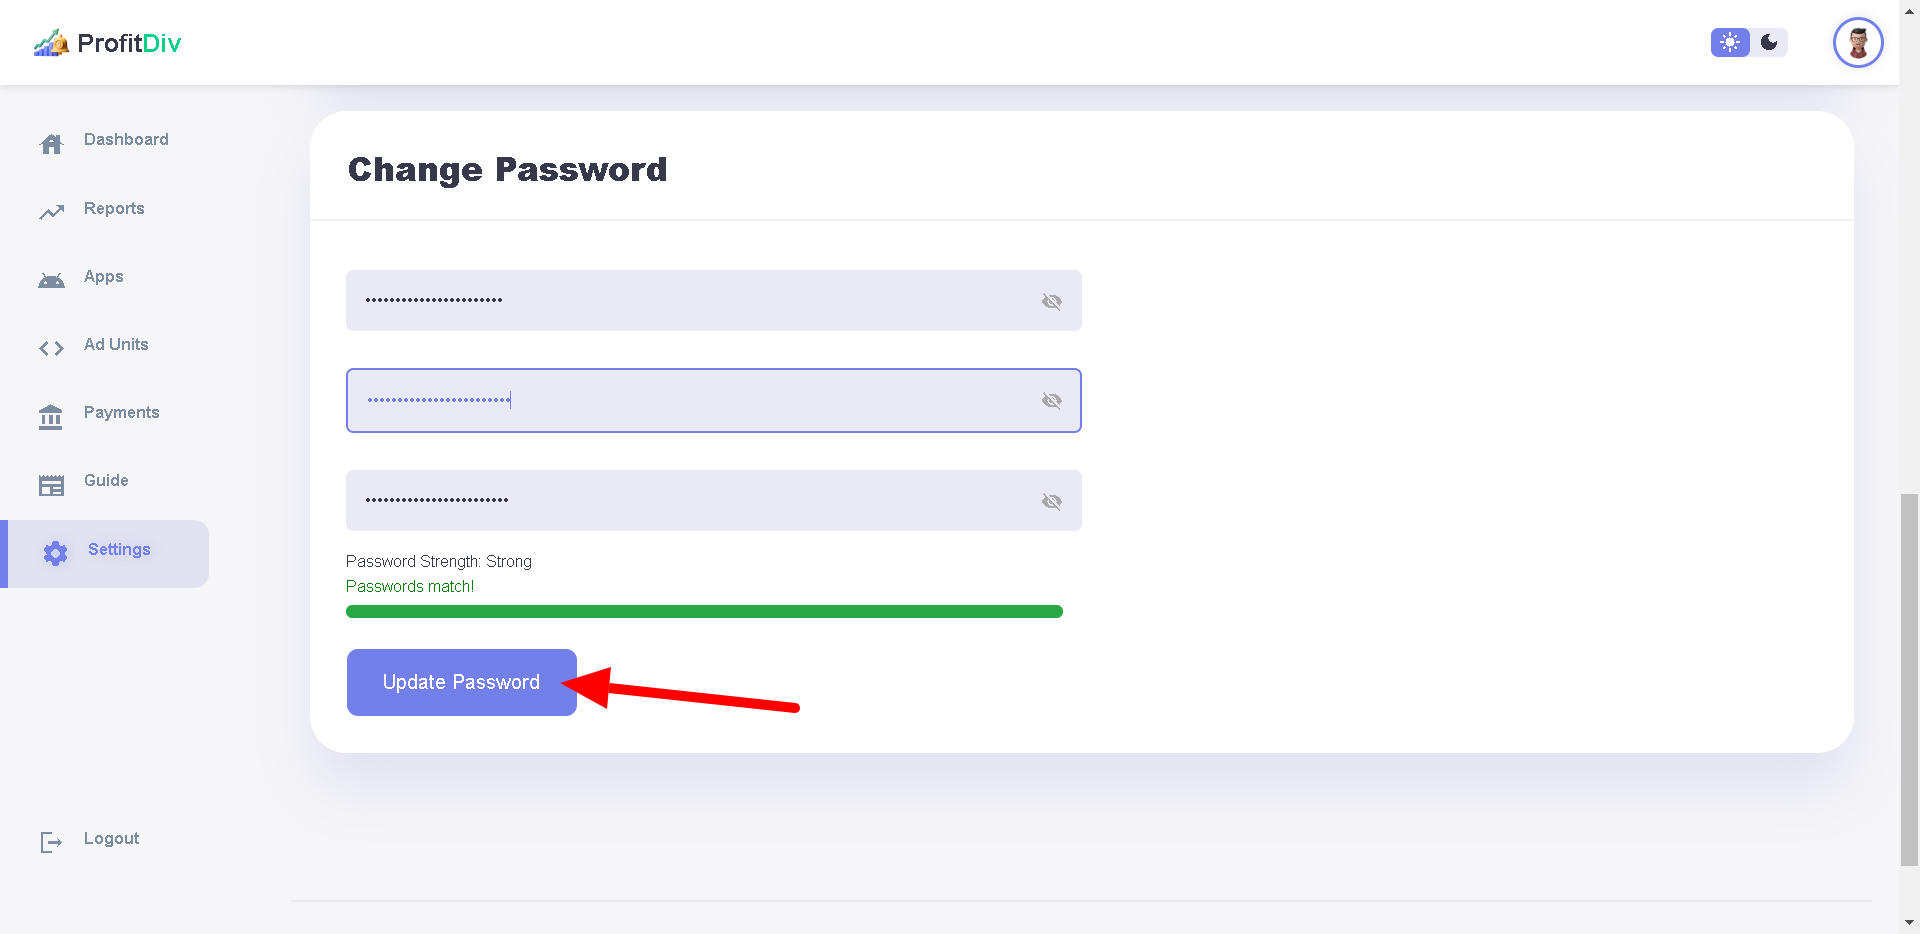Switch to dark mode with moon icon
Viewport: 1920px width, 934px height.
pyautogui.click(x=1769, y=42)
